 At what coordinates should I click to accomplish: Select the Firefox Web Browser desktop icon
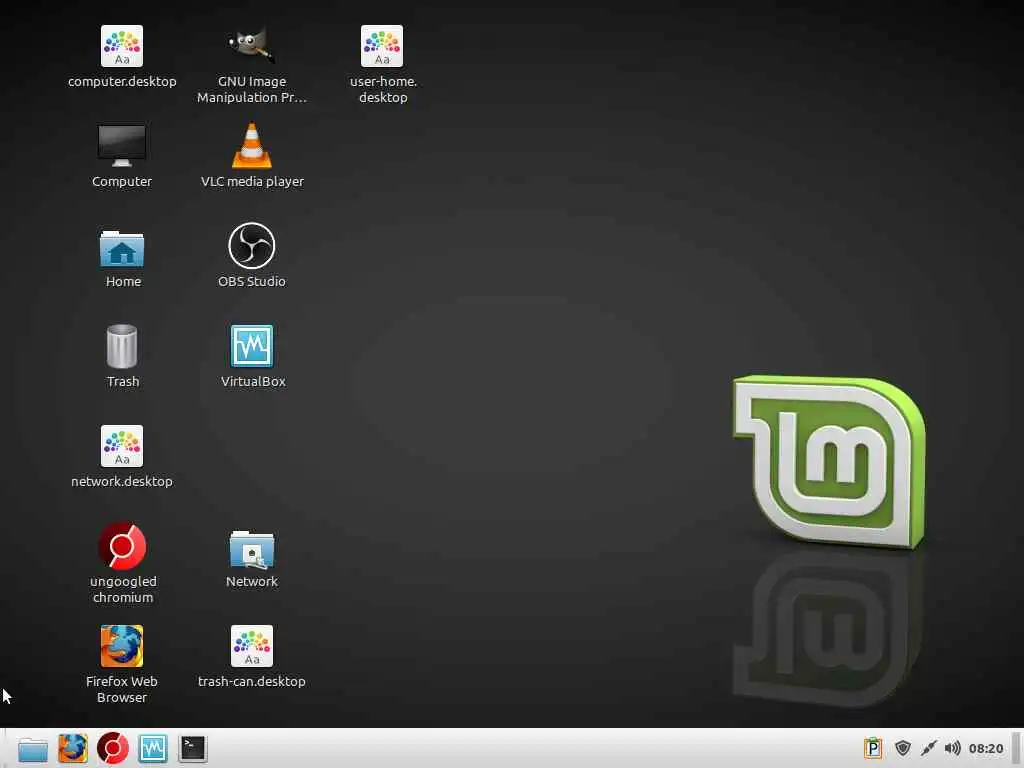pyautogui.click(x=121, y=646)
